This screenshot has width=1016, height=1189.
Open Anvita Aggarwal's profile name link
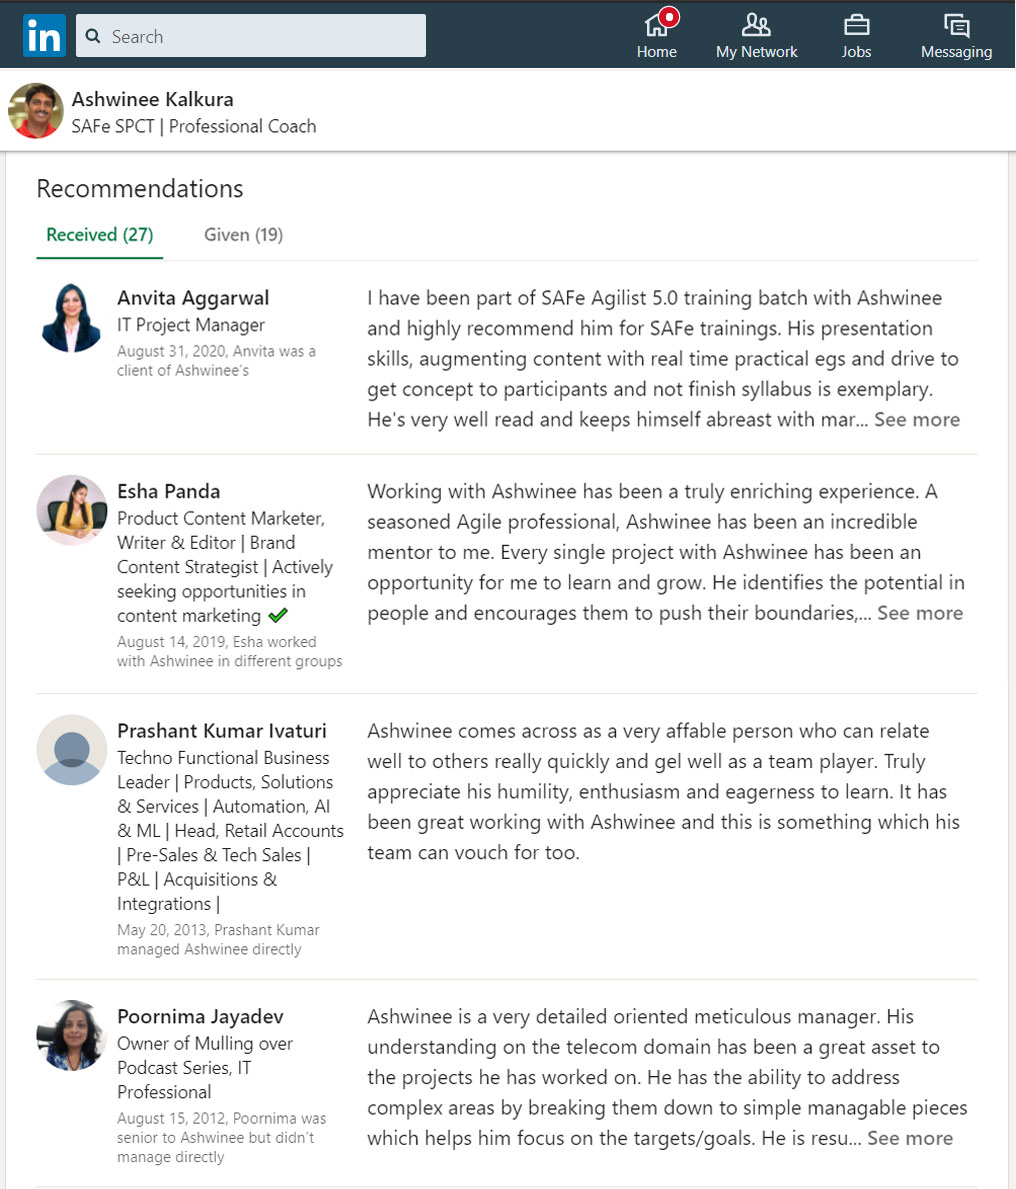coord(193,298)
